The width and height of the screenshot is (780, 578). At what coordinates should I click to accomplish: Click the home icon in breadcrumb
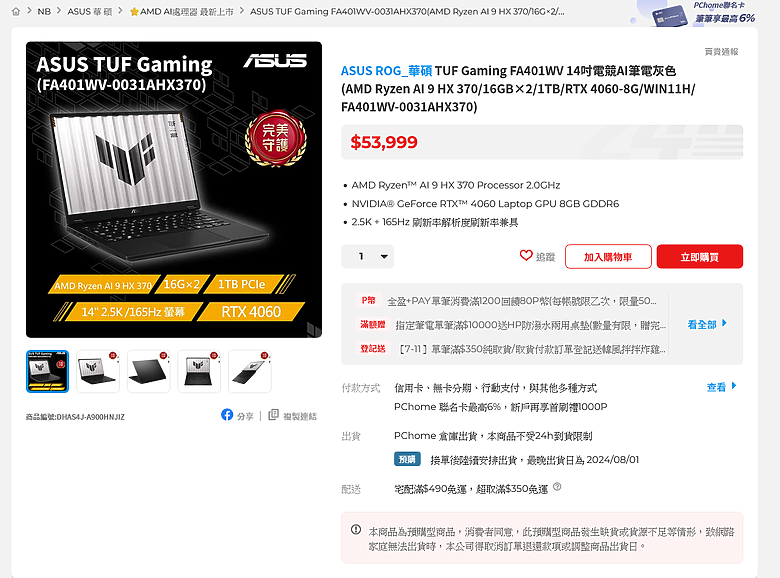16,11
